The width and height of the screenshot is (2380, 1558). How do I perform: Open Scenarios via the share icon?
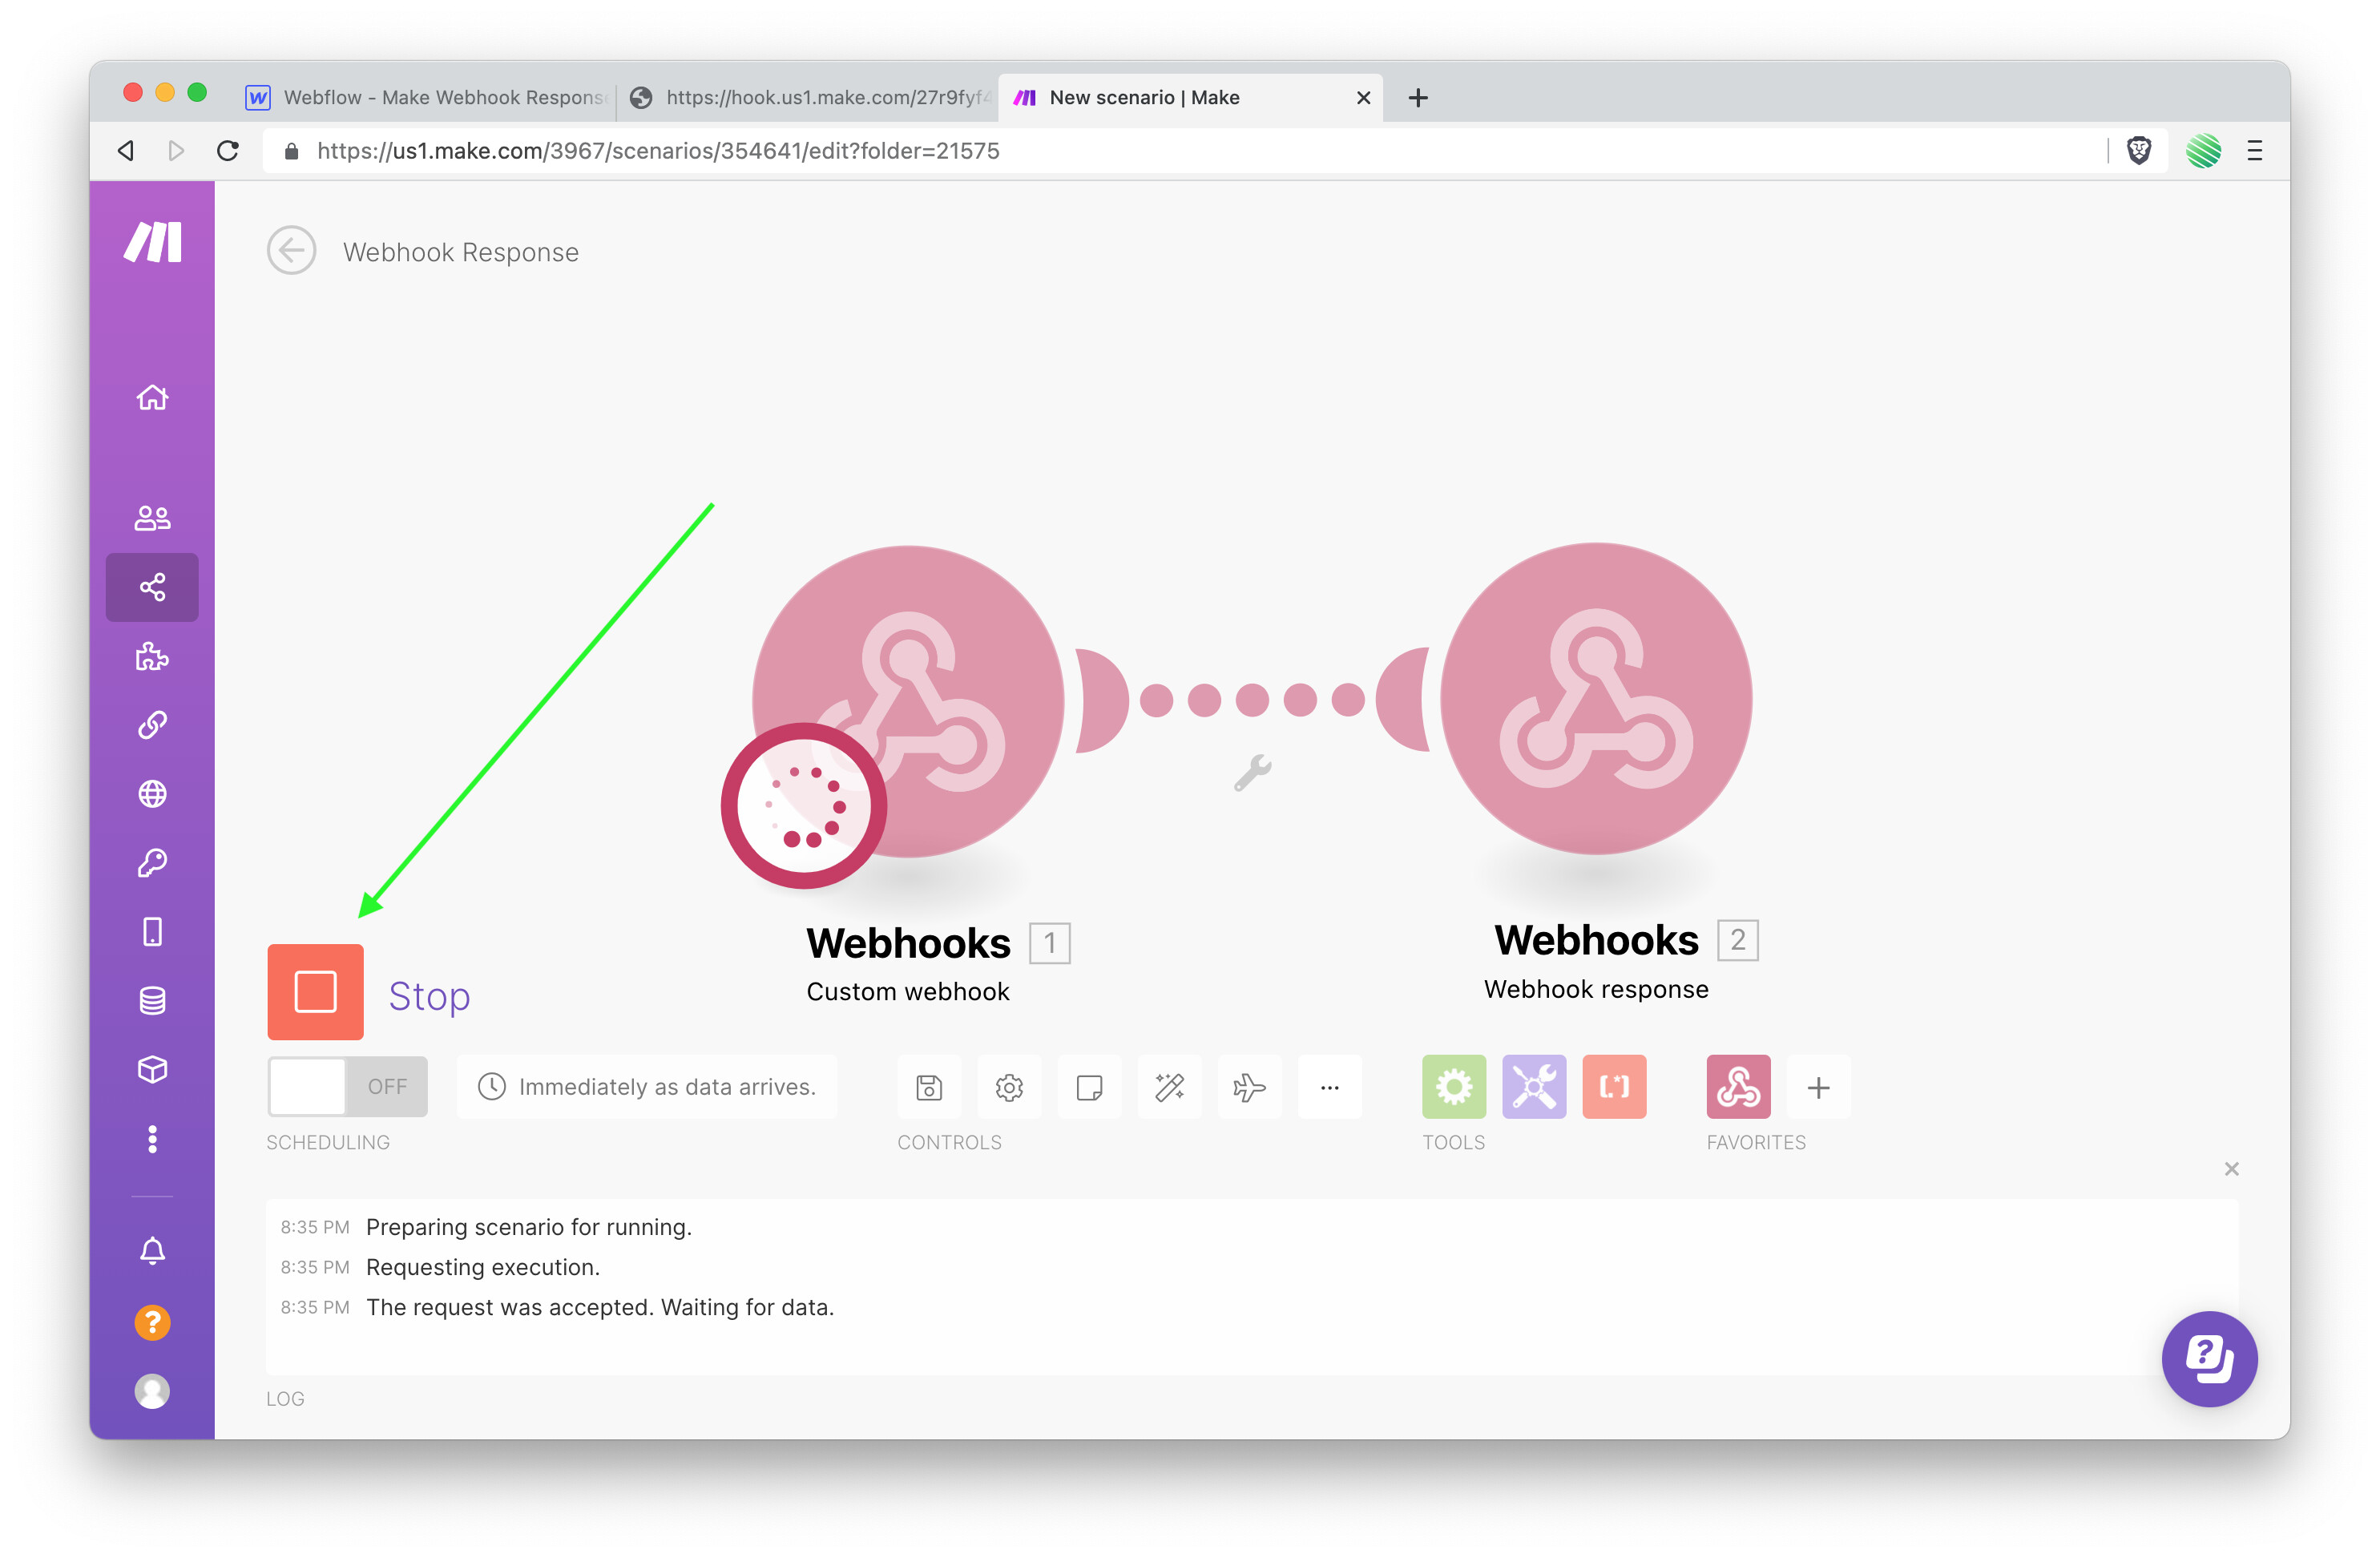152,587
